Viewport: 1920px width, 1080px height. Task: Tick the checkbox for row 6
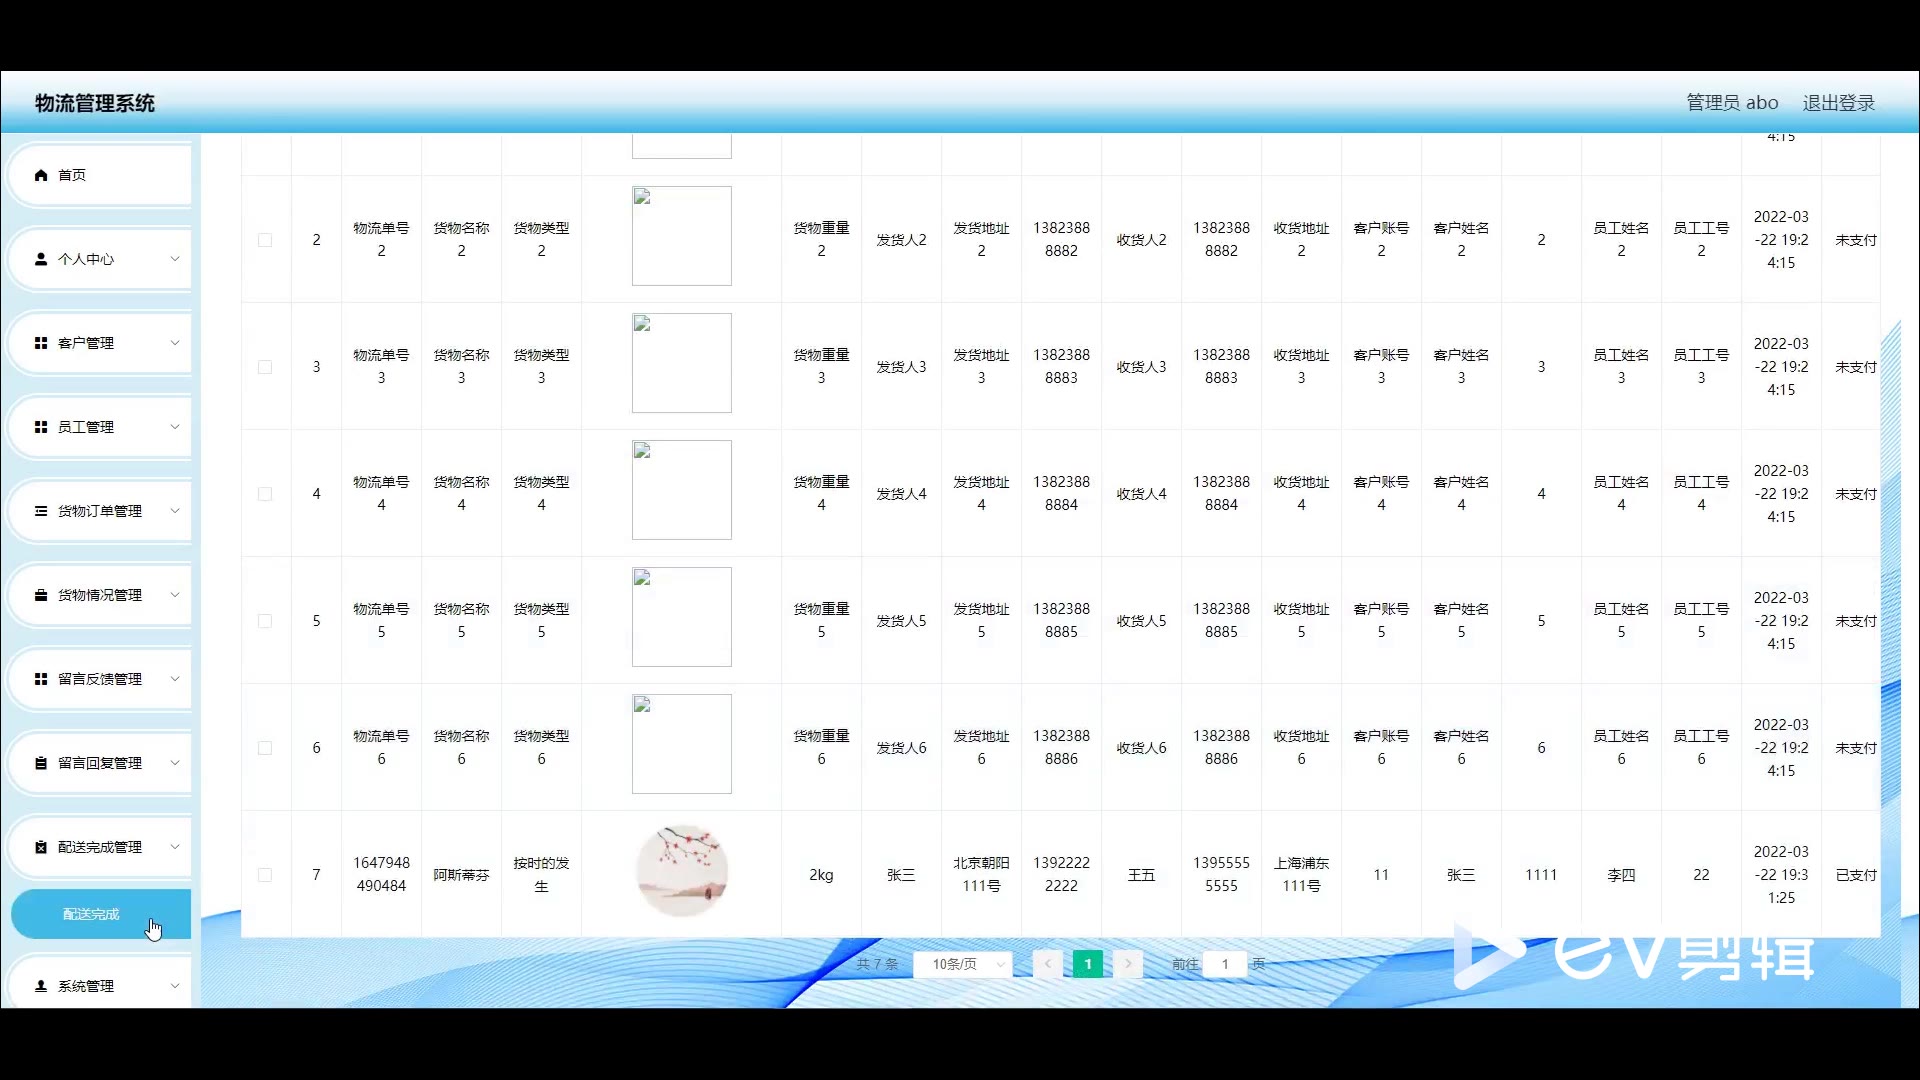[x=265, y=748]
